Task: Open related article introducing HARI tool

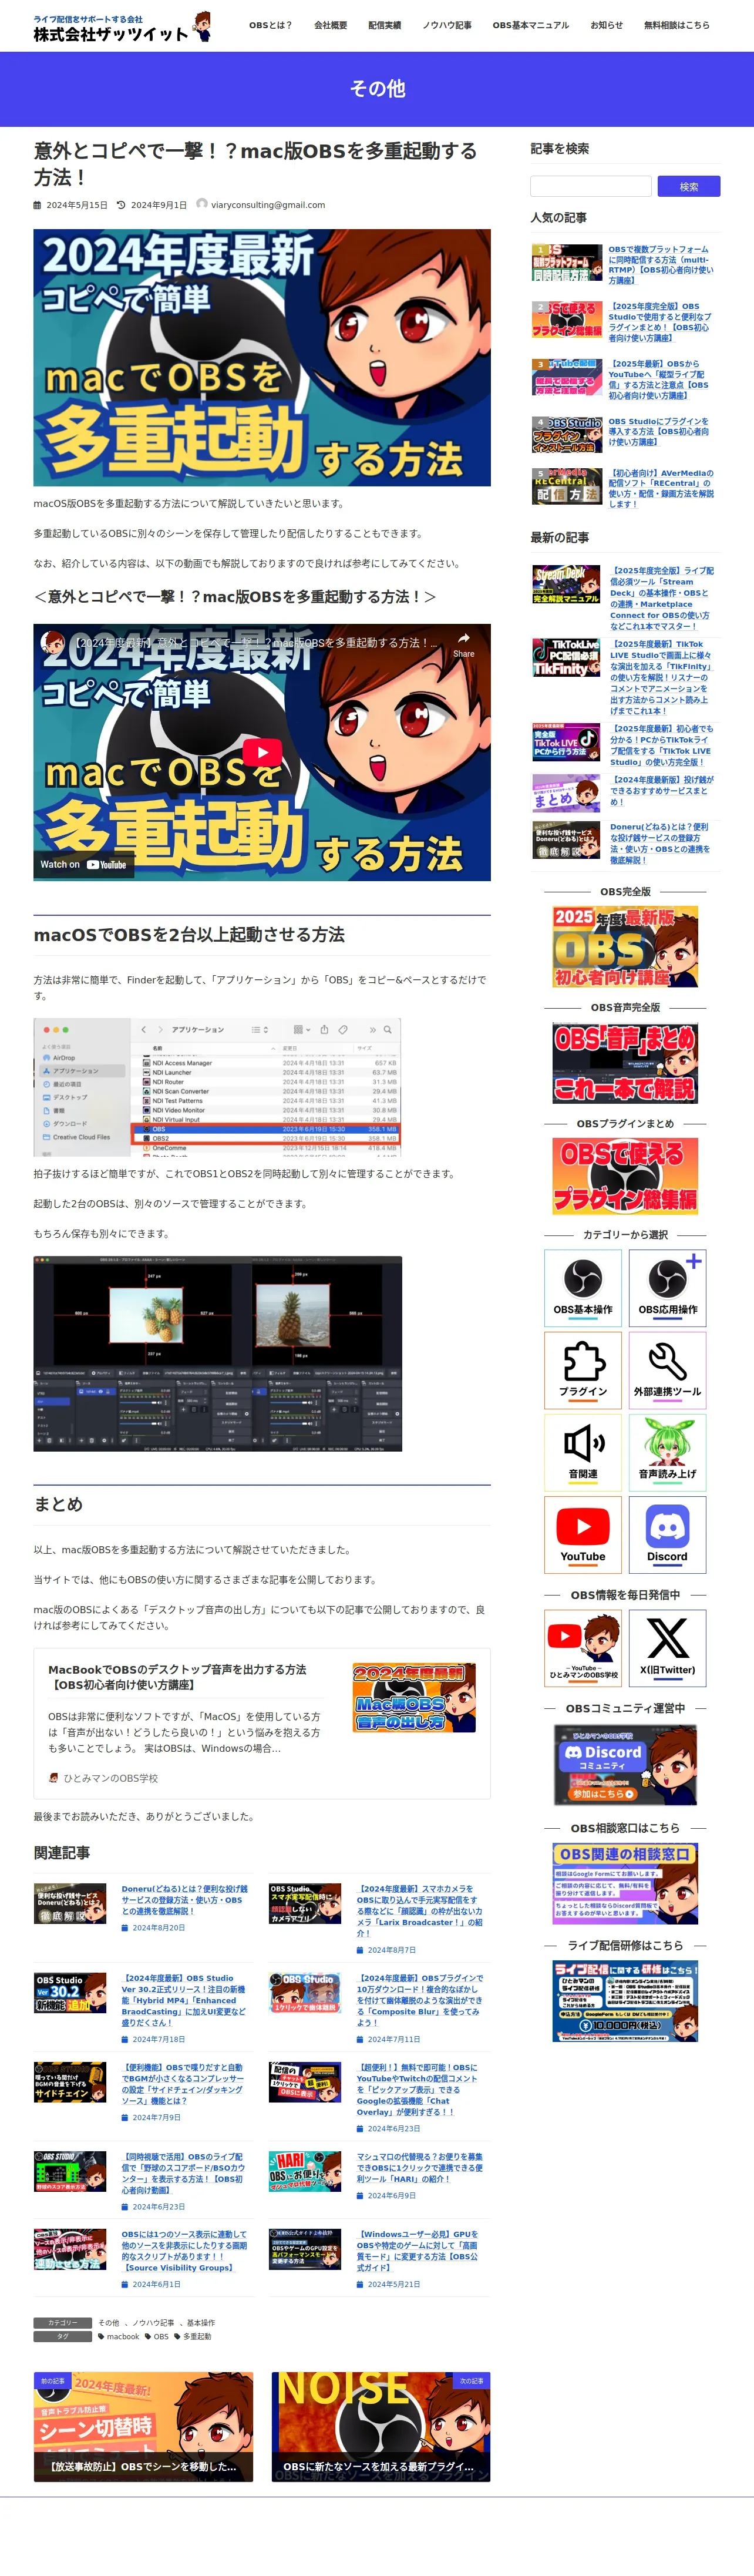Action: click(x=420, y=2168)
